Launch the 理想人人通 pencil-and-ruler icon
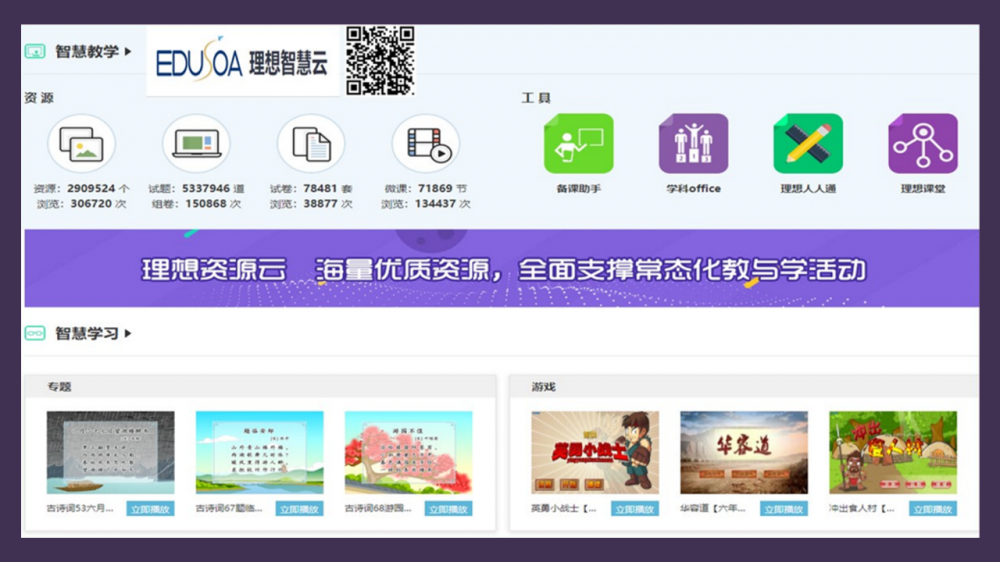Viewport: 1000px width, 562px height. pos(808,144)
